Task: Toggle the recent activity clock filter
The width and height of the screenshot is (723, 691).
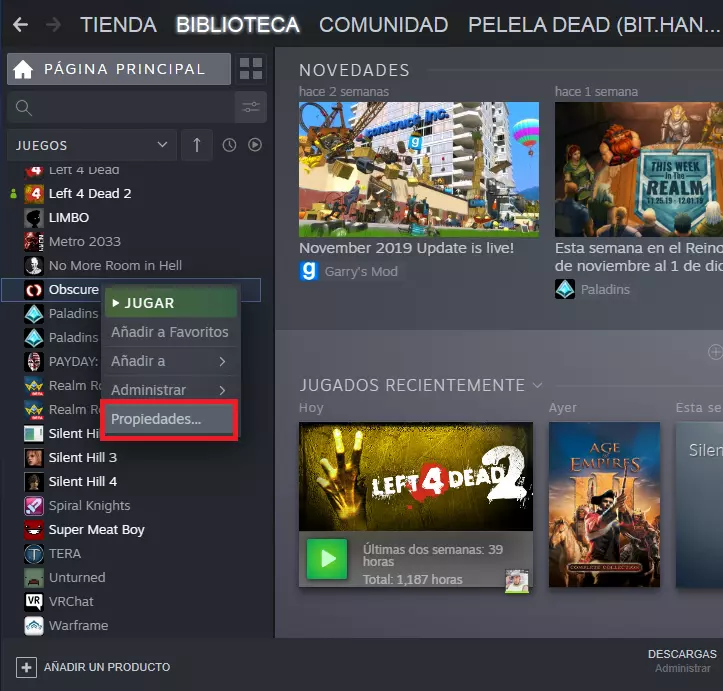Action: [229, 145]
